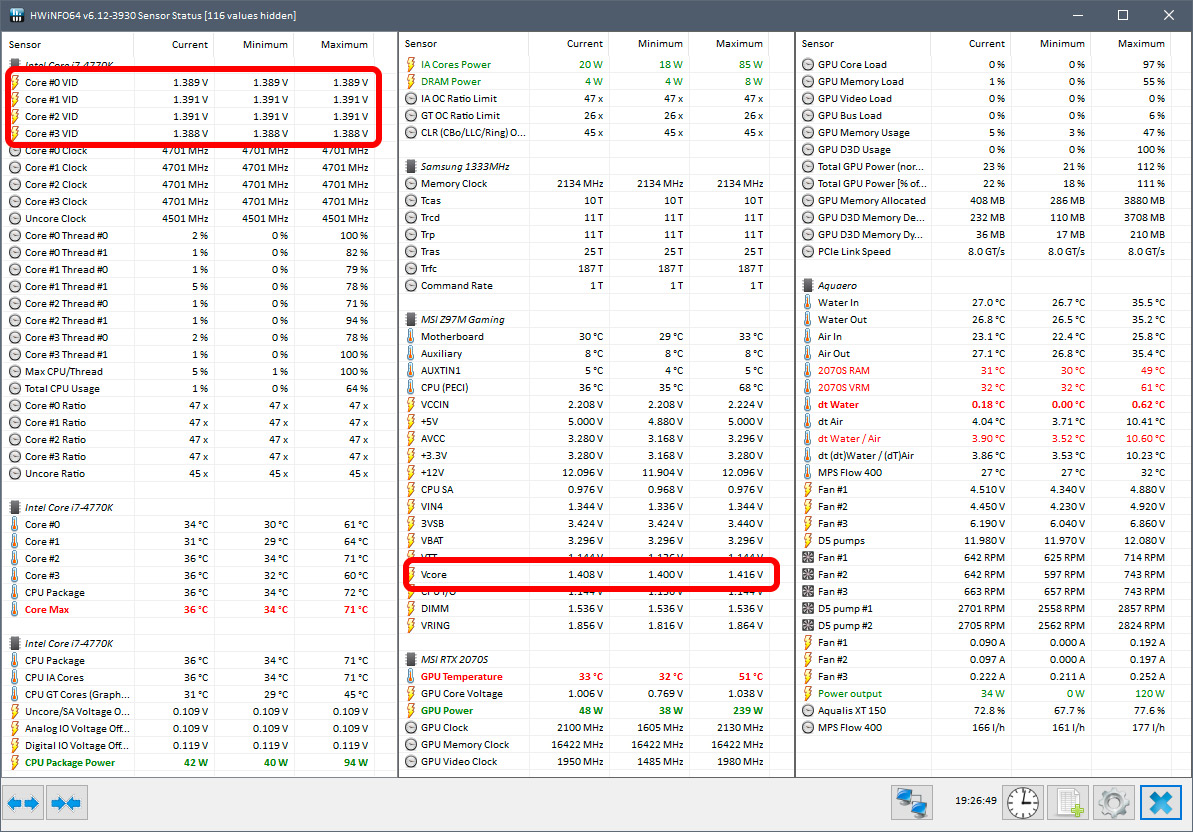Select the GPU Memory Allocated row
1193x832 pixels.
tap(984, 200)
